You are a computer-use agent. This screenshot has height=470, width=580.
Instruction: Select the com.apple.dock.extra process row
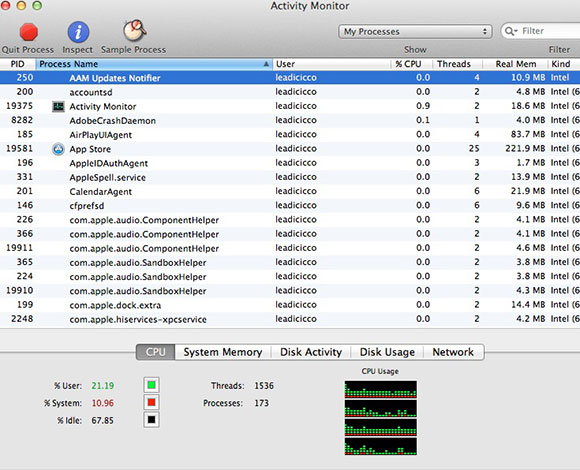point(290,305)
